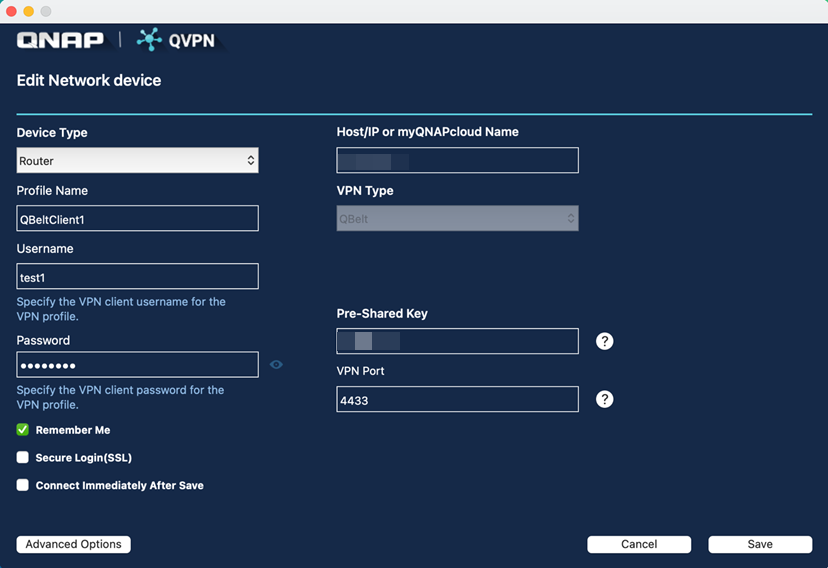Focus the Username field containing test1
This screenshot has height=568, width=828.
click(x=137, y=277)
